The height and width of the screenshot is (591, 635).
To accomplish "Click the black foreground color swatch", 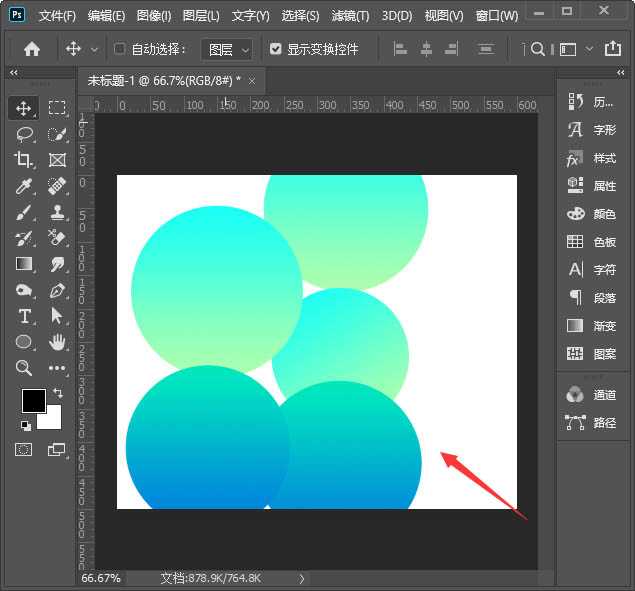I will pyautogui.click(x=33, y=400).
